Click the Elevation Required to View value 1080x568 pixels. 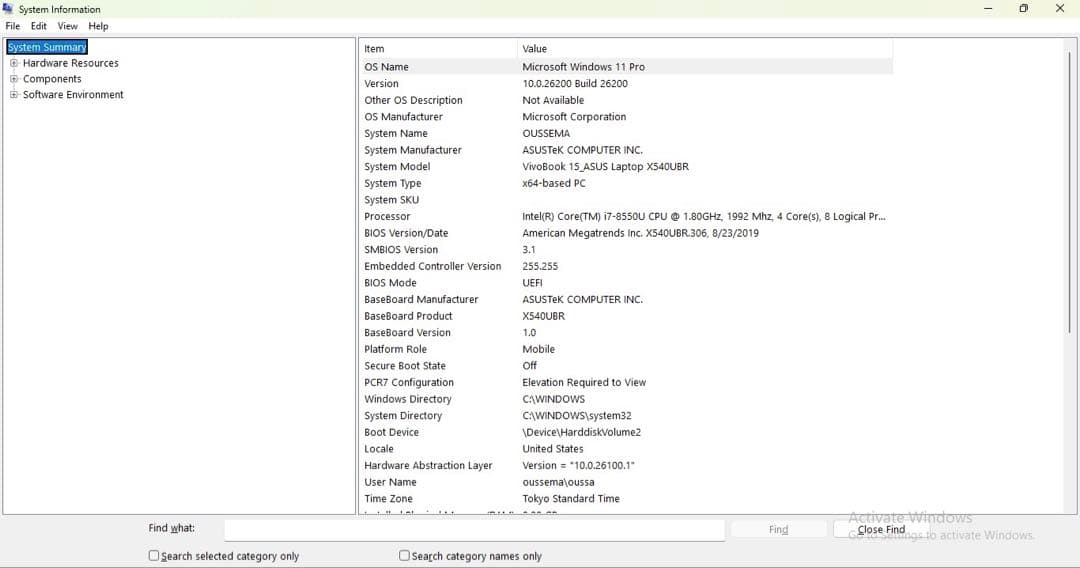(x=583, y=382)
